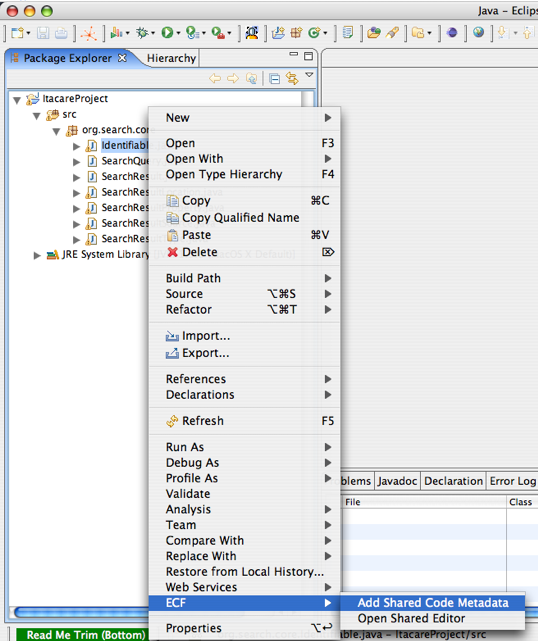538x641 pixels.
Task: Choose Run As in the context menu
Action: pos(244,447)
